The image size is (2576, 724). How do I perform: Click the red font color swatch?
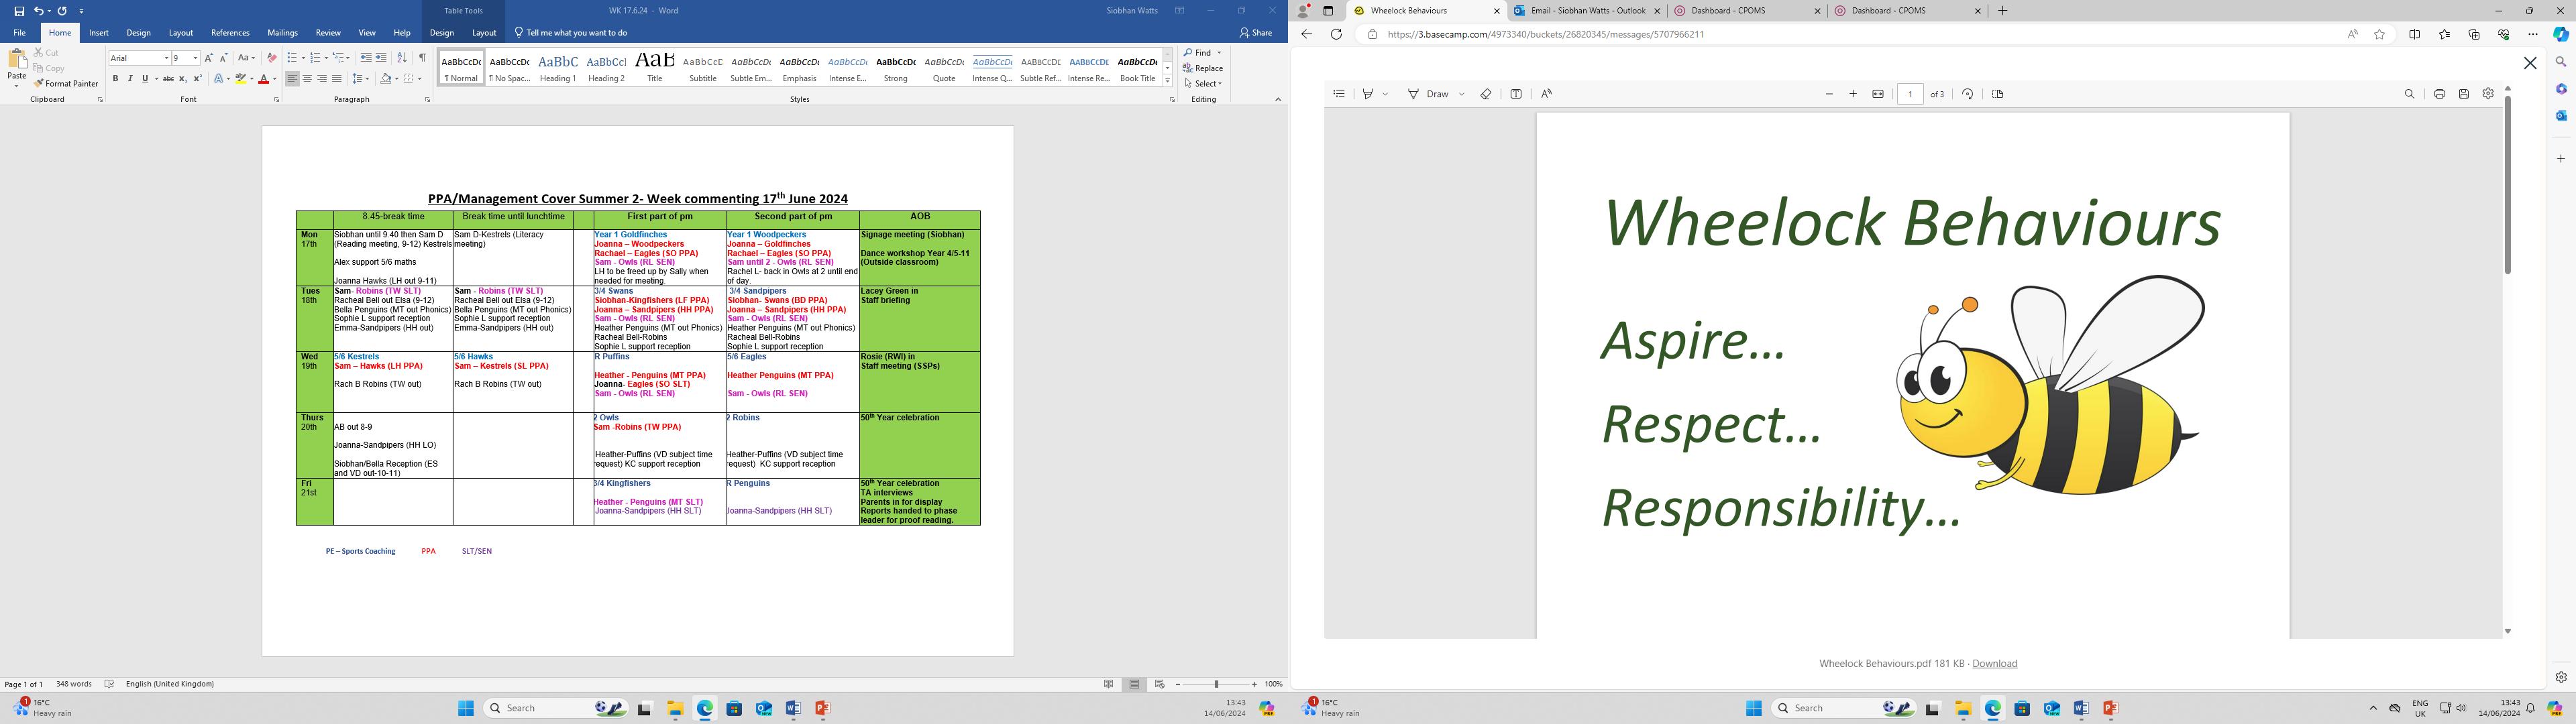(x=263, y=79)
